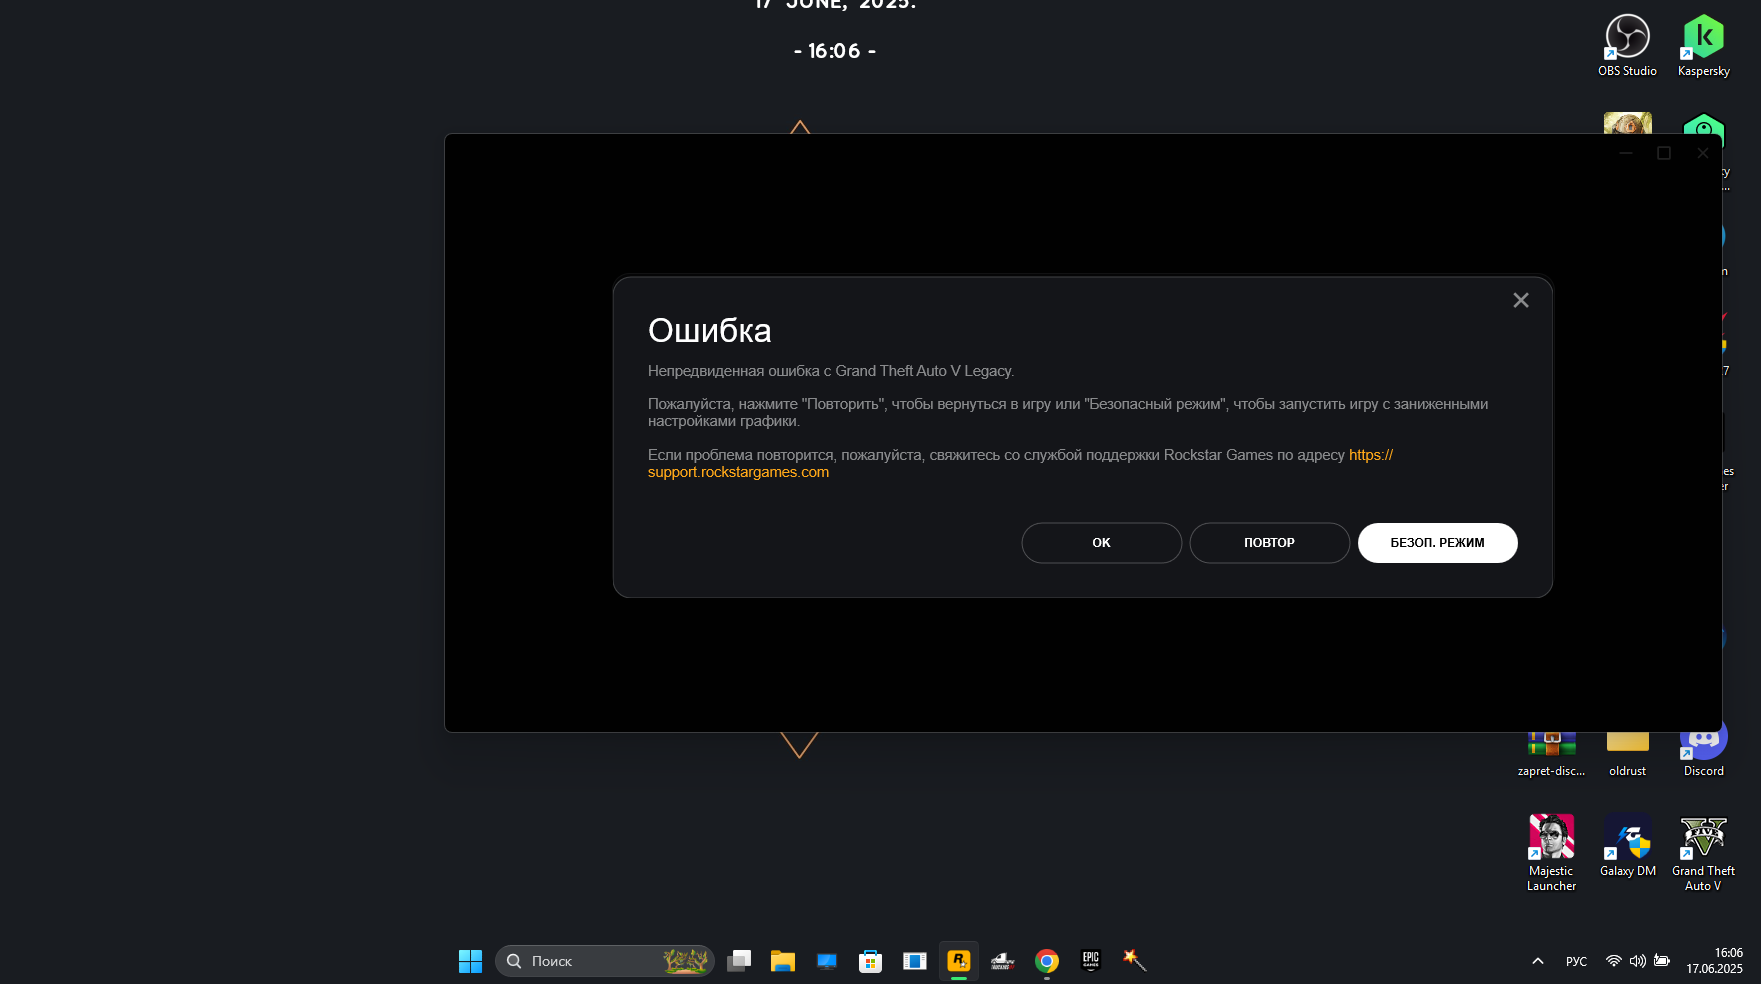Open Wi-Fi network settings in tray

[1613, 961]
